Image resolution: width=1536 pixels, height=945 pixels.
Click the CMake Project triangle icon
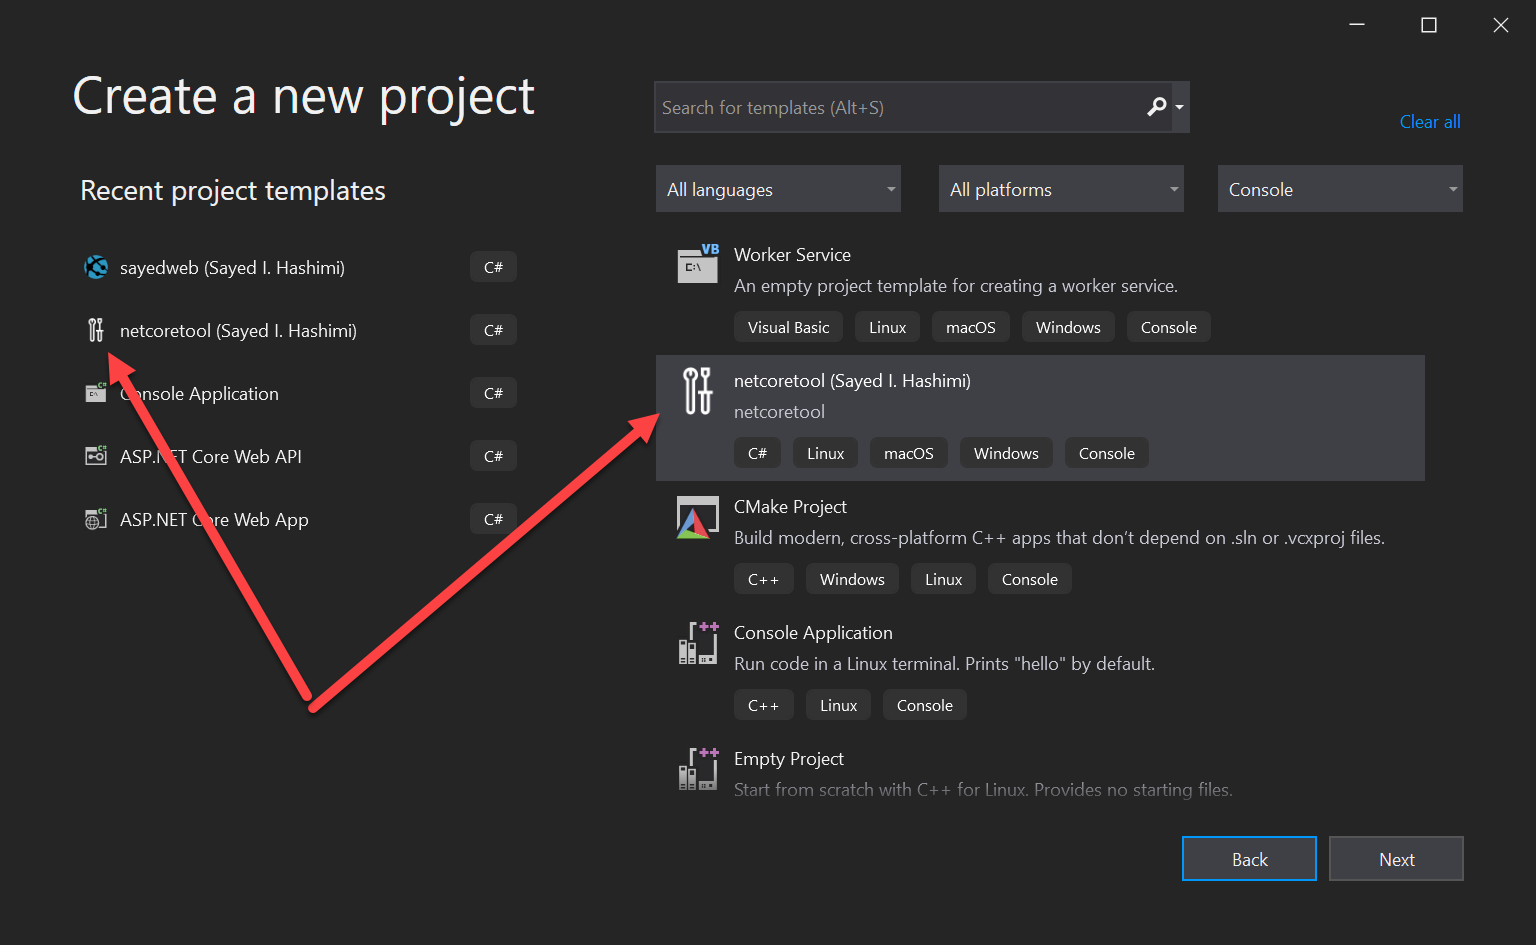(x=698, y=517)
